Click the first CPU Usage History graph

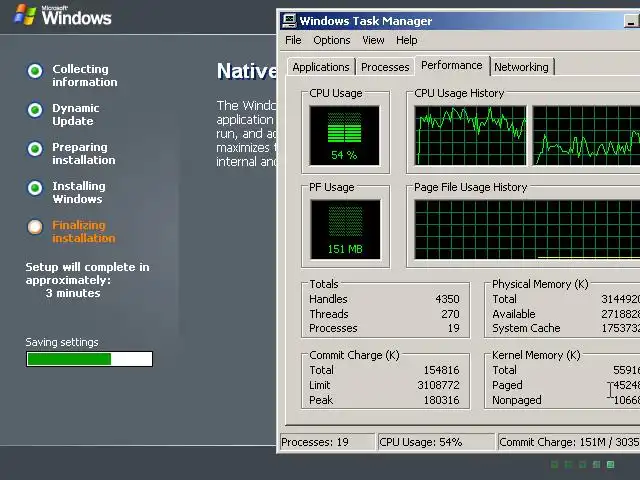click(x=470, y=136)
